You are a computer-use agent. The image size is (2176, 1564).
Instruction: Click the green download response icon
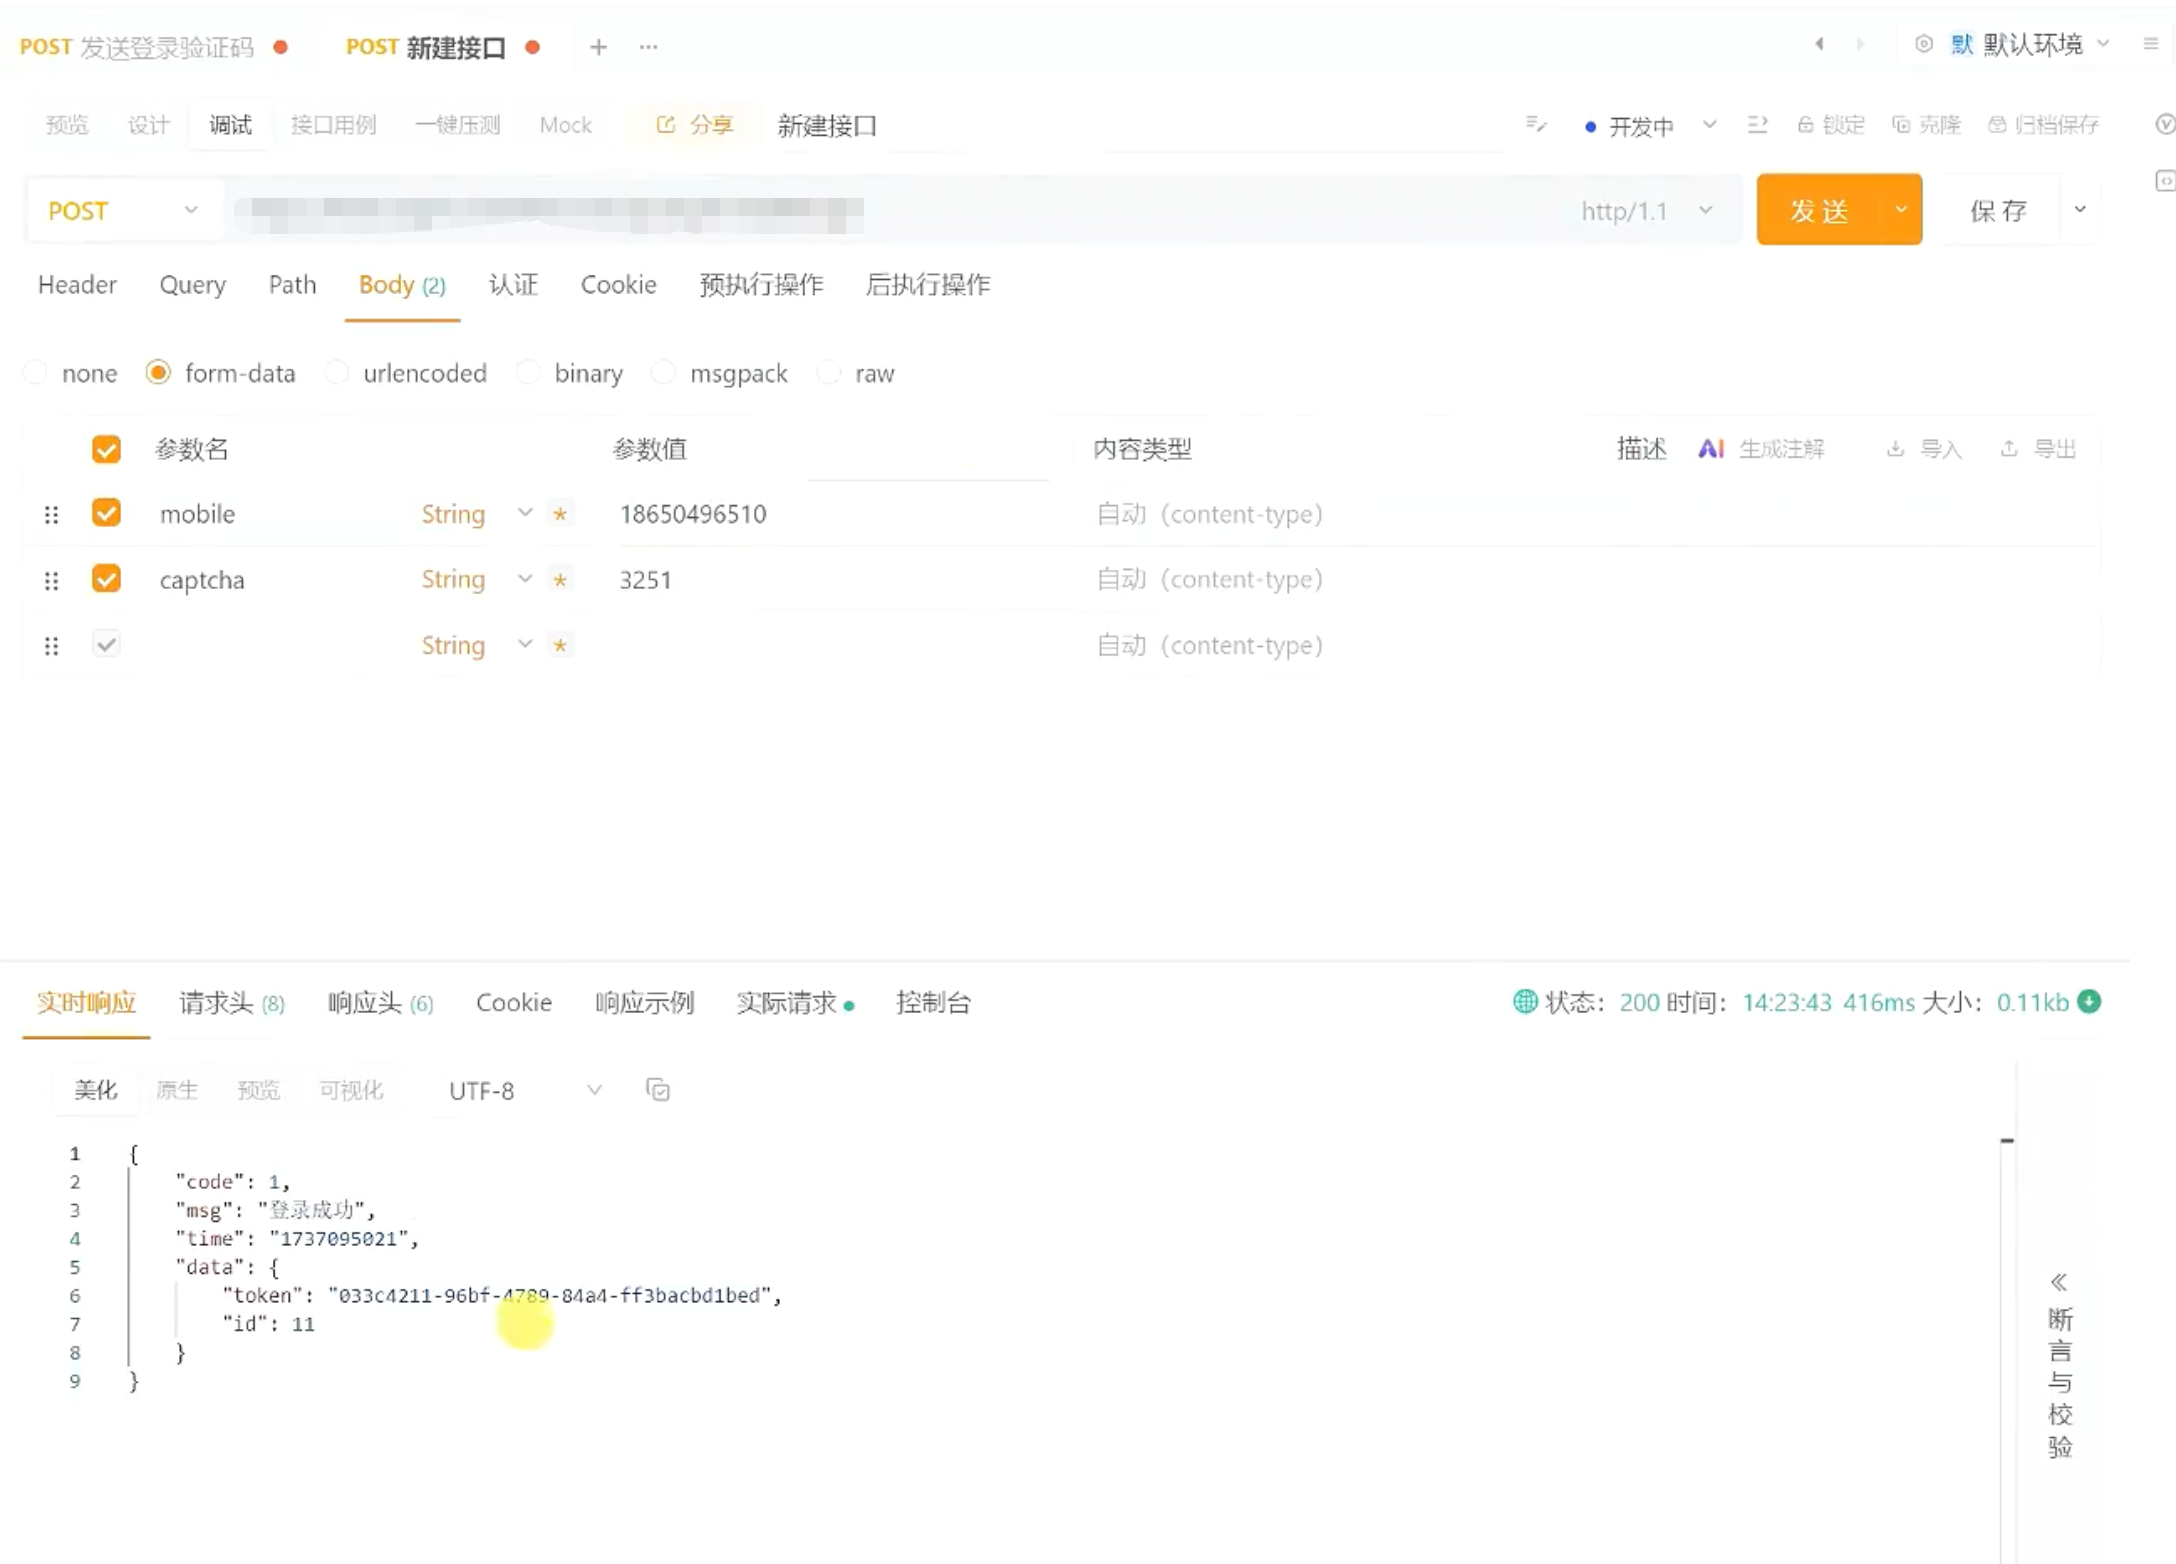tap(2089, 1001)
